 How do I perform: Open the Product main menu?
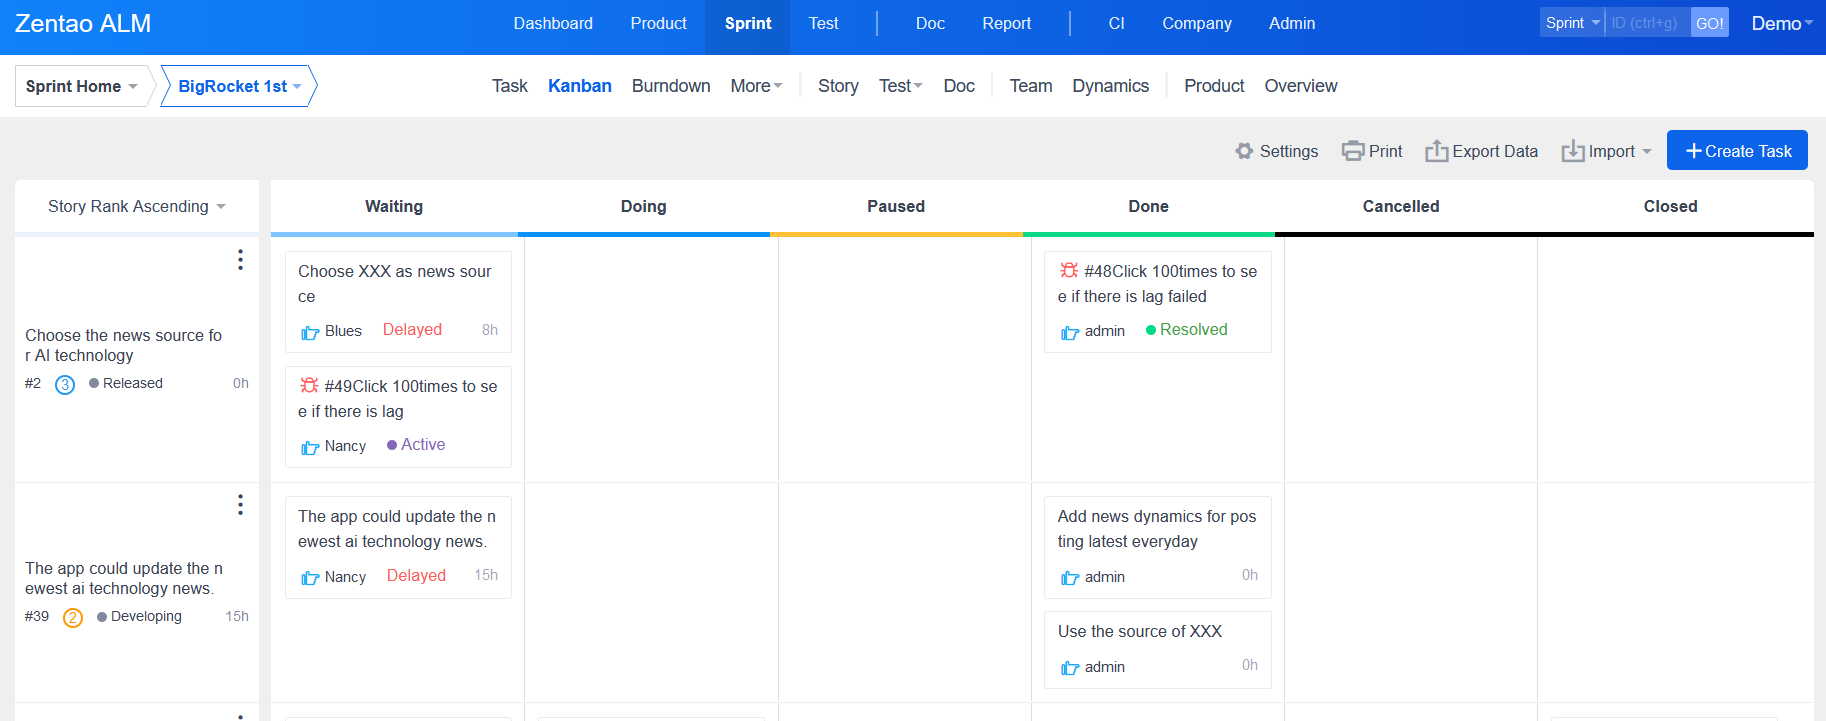click(x=658, y=23)
